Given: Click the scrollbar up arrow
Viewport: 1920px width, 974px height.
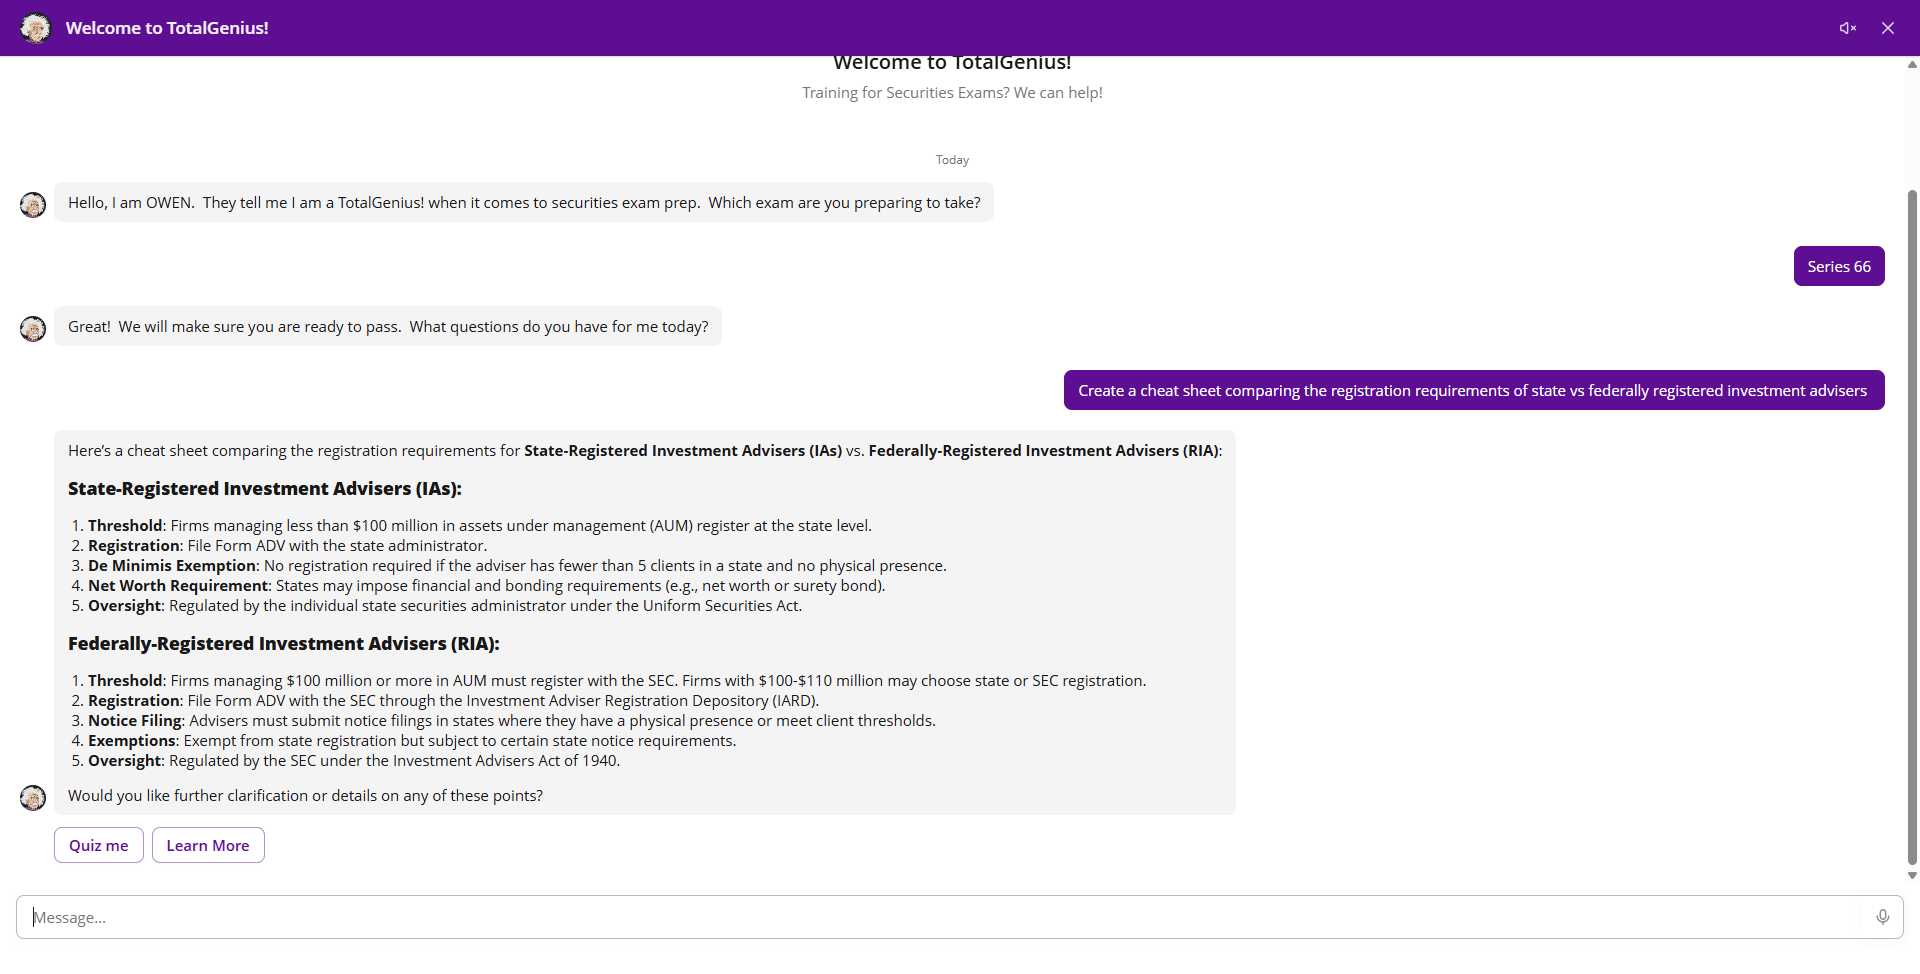Looking at the screenshot, I should pyautogui.click(x=1912, y=65).
